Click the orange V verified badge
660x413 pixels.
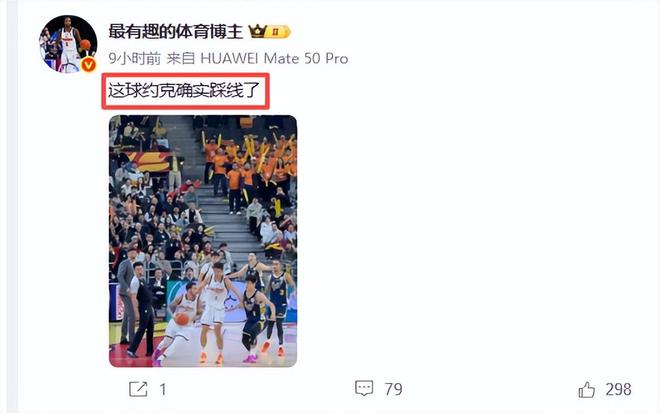[88, 64]
